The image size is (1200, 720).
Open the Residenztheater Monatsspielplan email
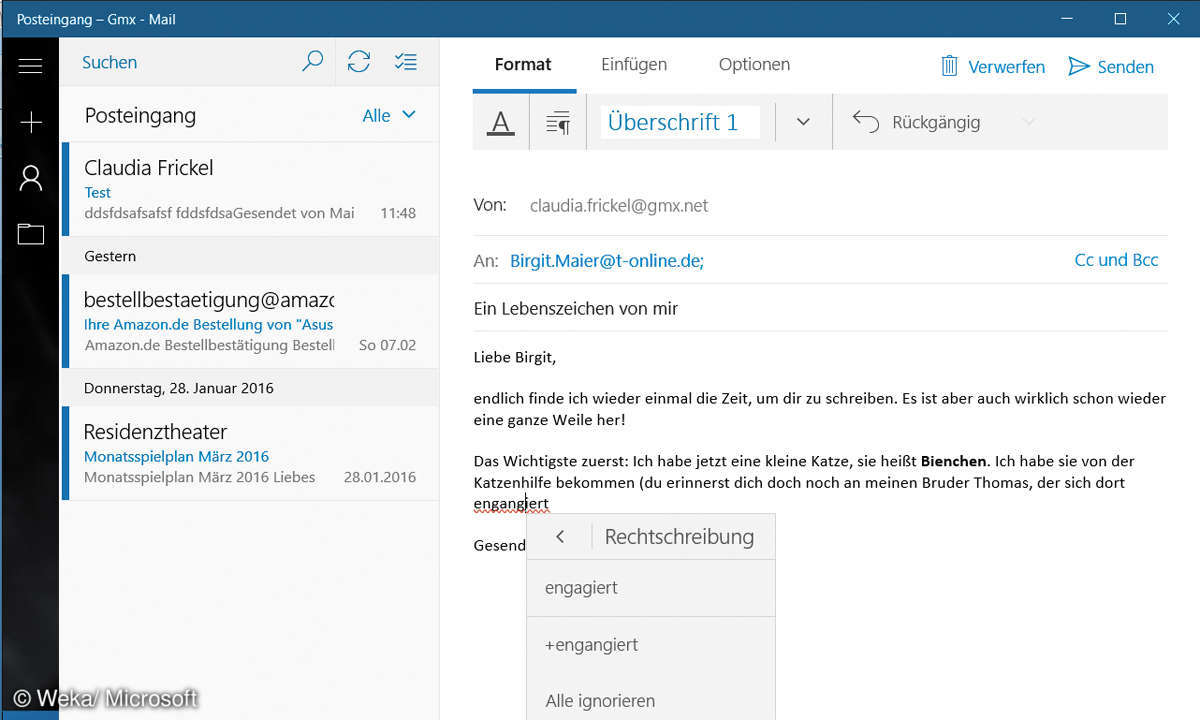[250, 453]
